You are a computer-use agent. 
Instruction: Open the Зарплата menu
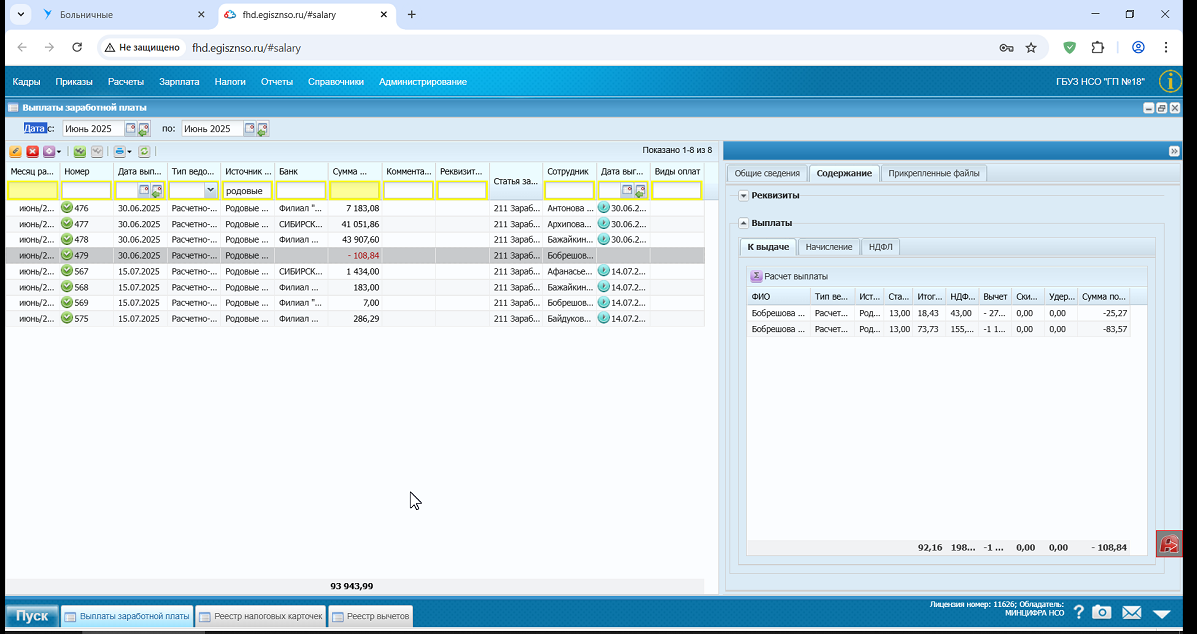(179, 82)
